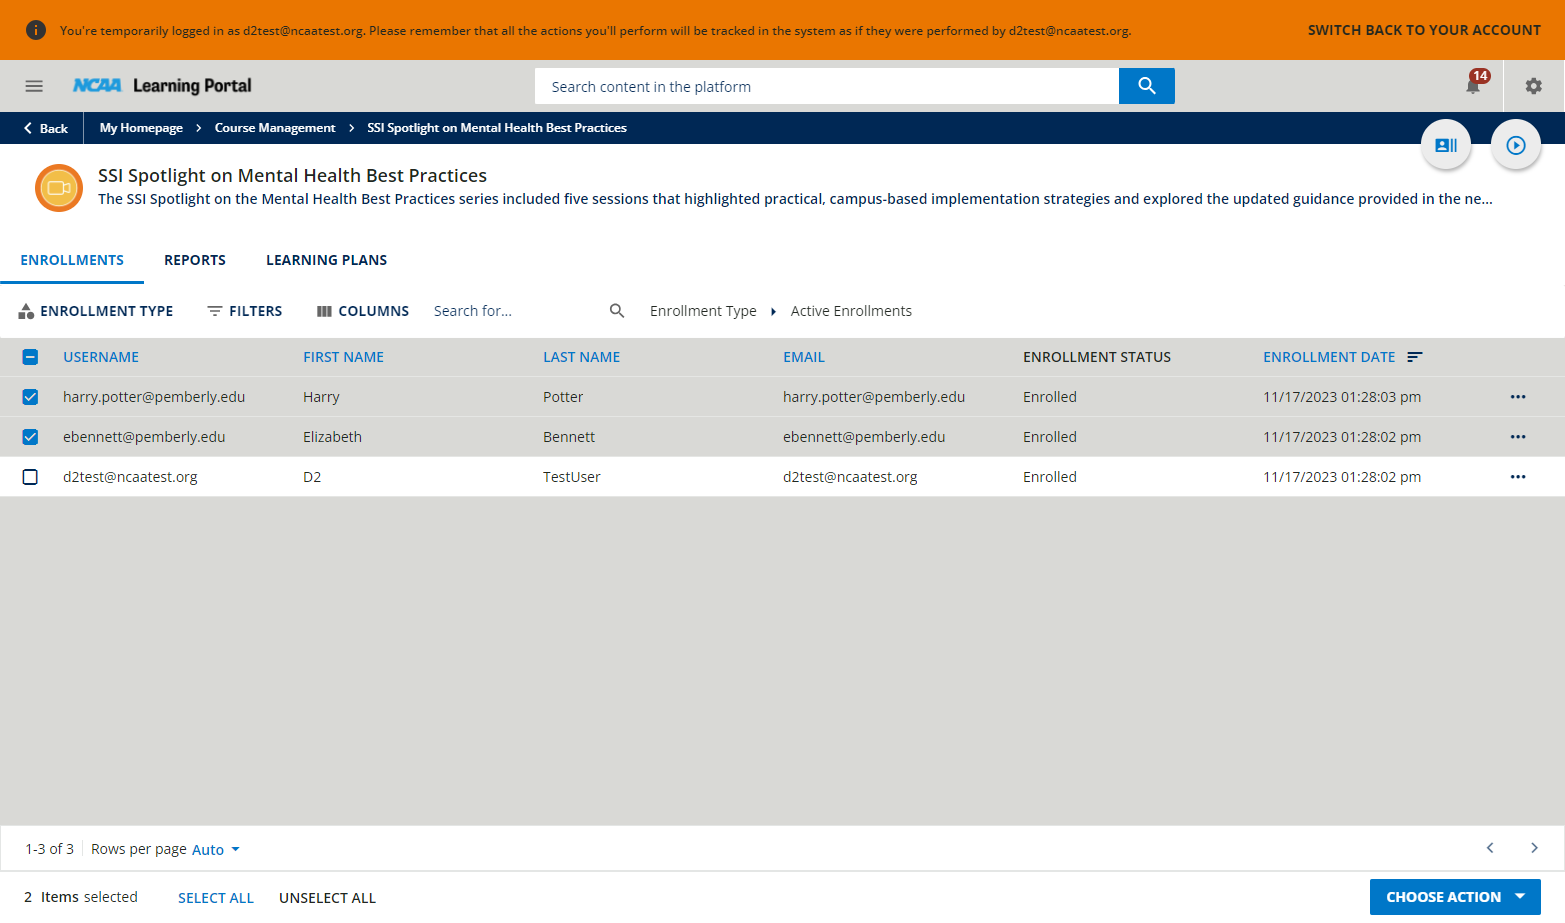Uncheck the ebennett@pemberly.edu row checkbox
1565x923 pixels.
[30, 437]
